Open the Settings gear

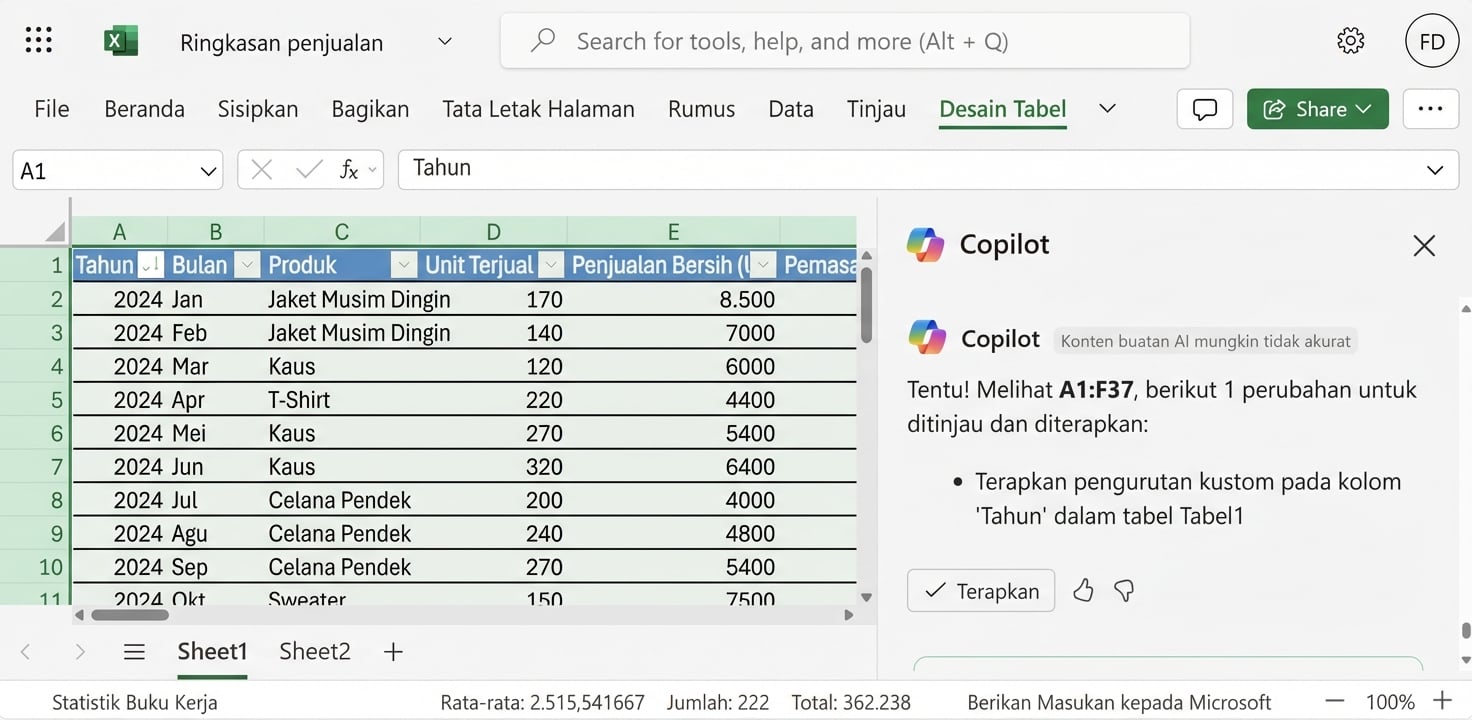pyautogui.click(x=1350, y=40)
